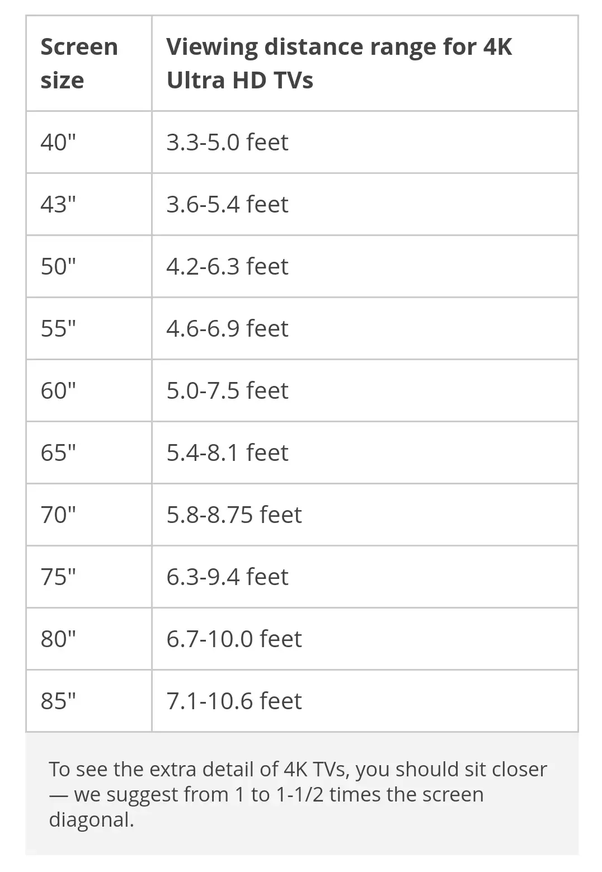Click the 43" screen size cell
602x872 pixels.
(x=89, y=204)
